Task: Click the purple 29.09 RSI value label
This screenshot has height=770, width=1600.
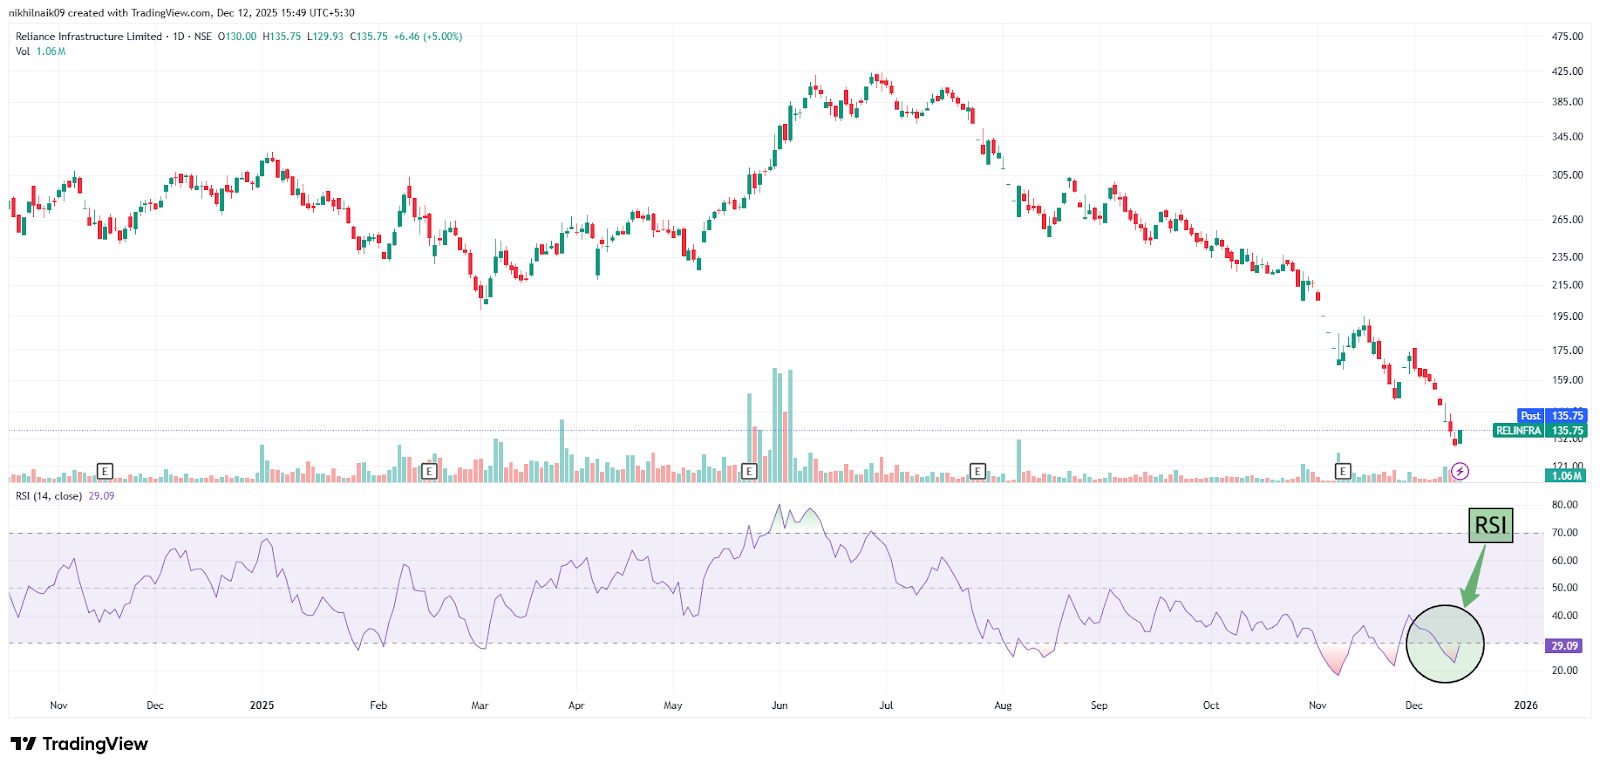Action: (1564, 646)
